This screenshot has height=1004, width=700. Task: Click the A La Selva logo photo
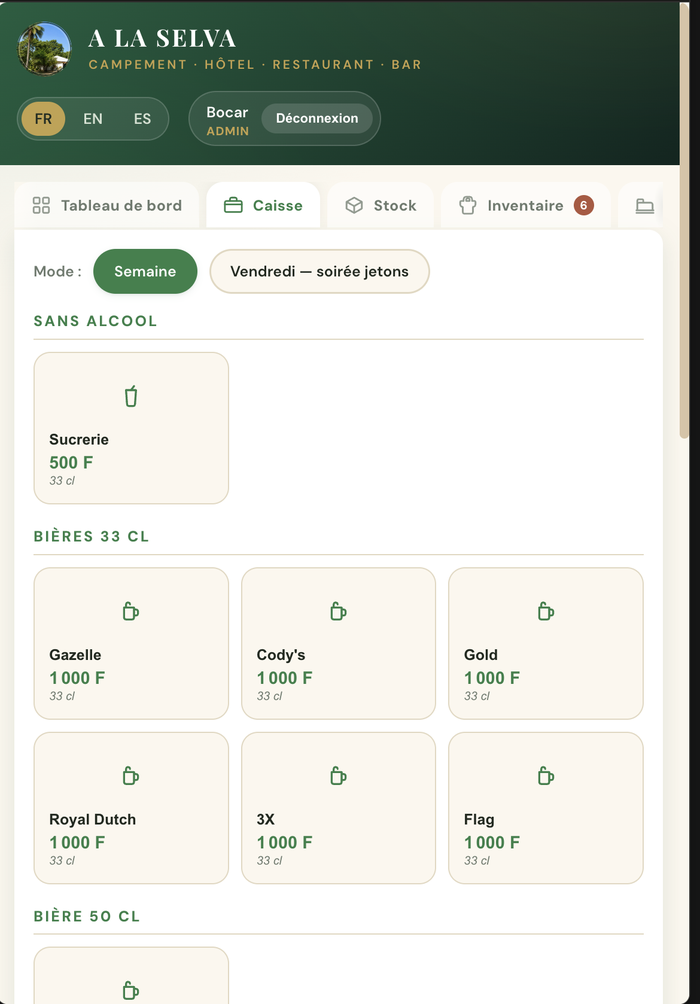(x=44, y=49)
